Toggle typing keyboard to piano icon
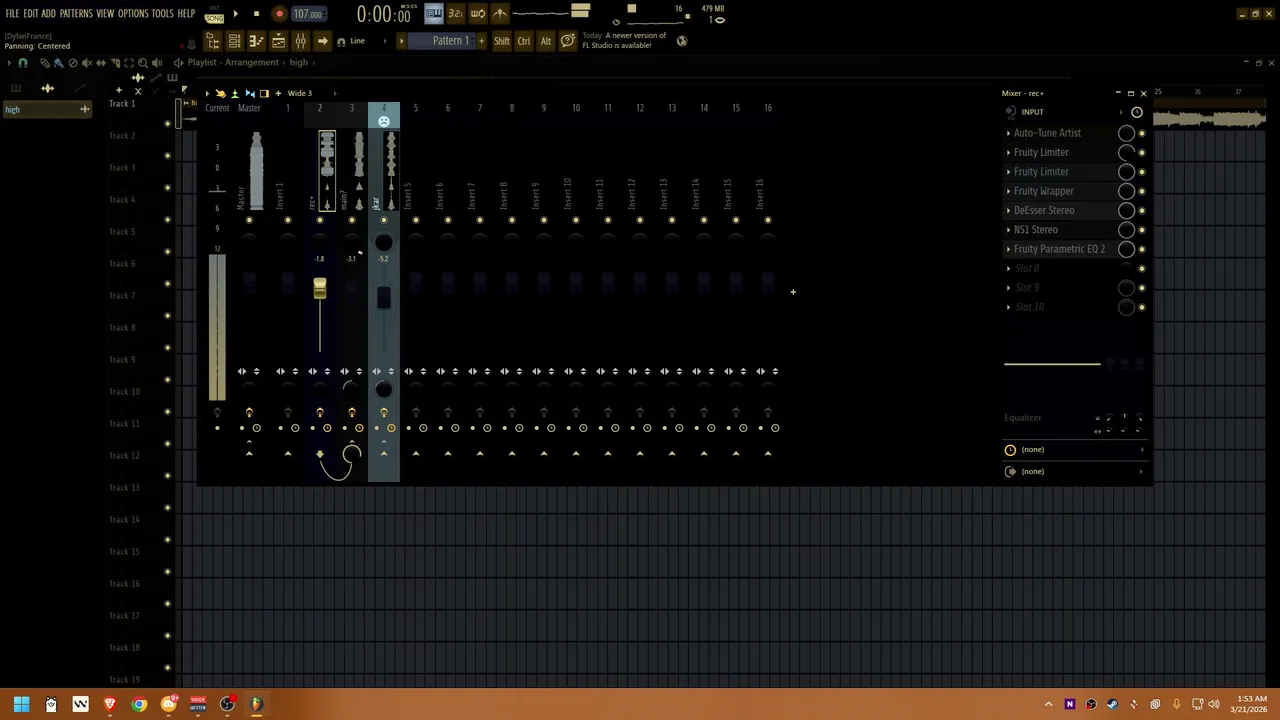This screenshot has height=720, width=1280. coord(434,13)
